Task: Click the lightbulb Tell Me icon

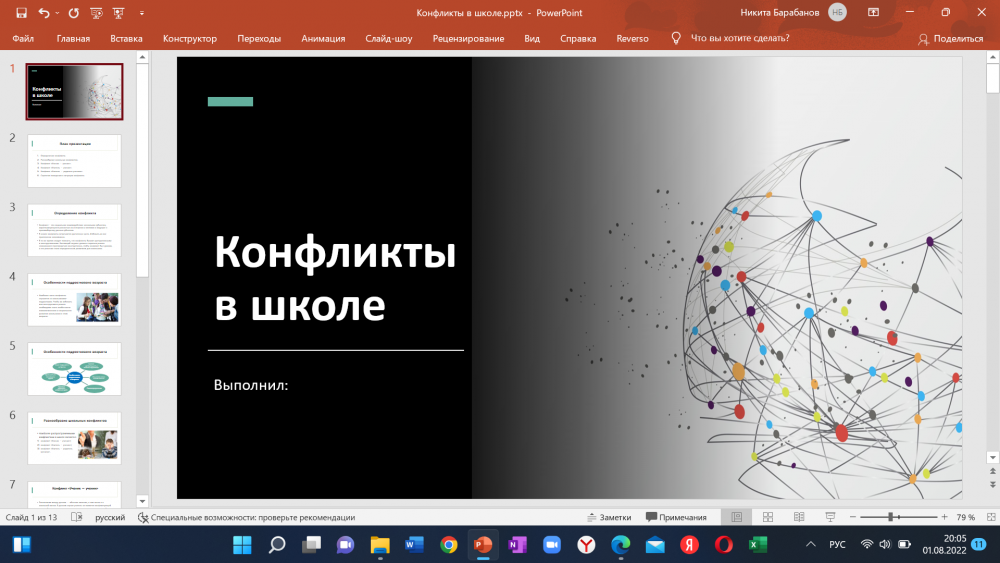Action: pyautogui.click(x=676, y=38)
